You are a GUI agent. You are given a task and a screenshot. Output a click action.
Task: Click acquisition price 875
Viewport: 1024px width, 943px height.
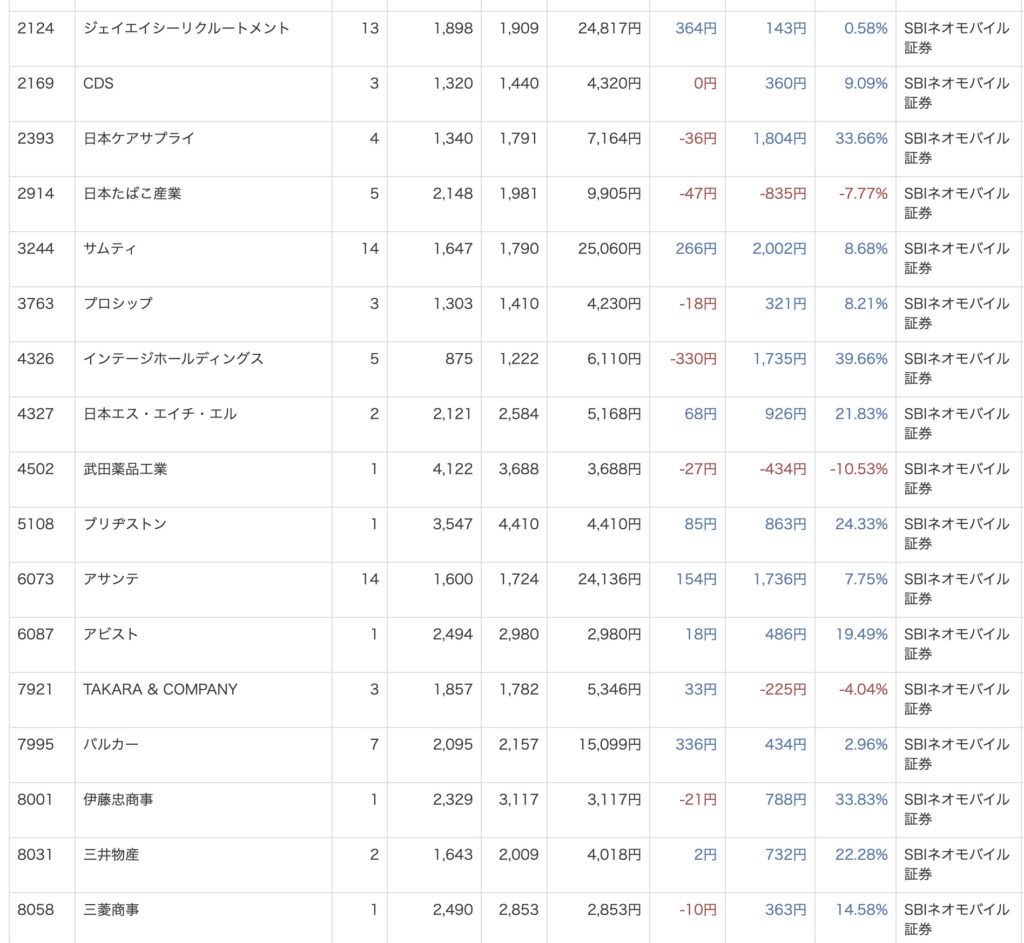458,359
